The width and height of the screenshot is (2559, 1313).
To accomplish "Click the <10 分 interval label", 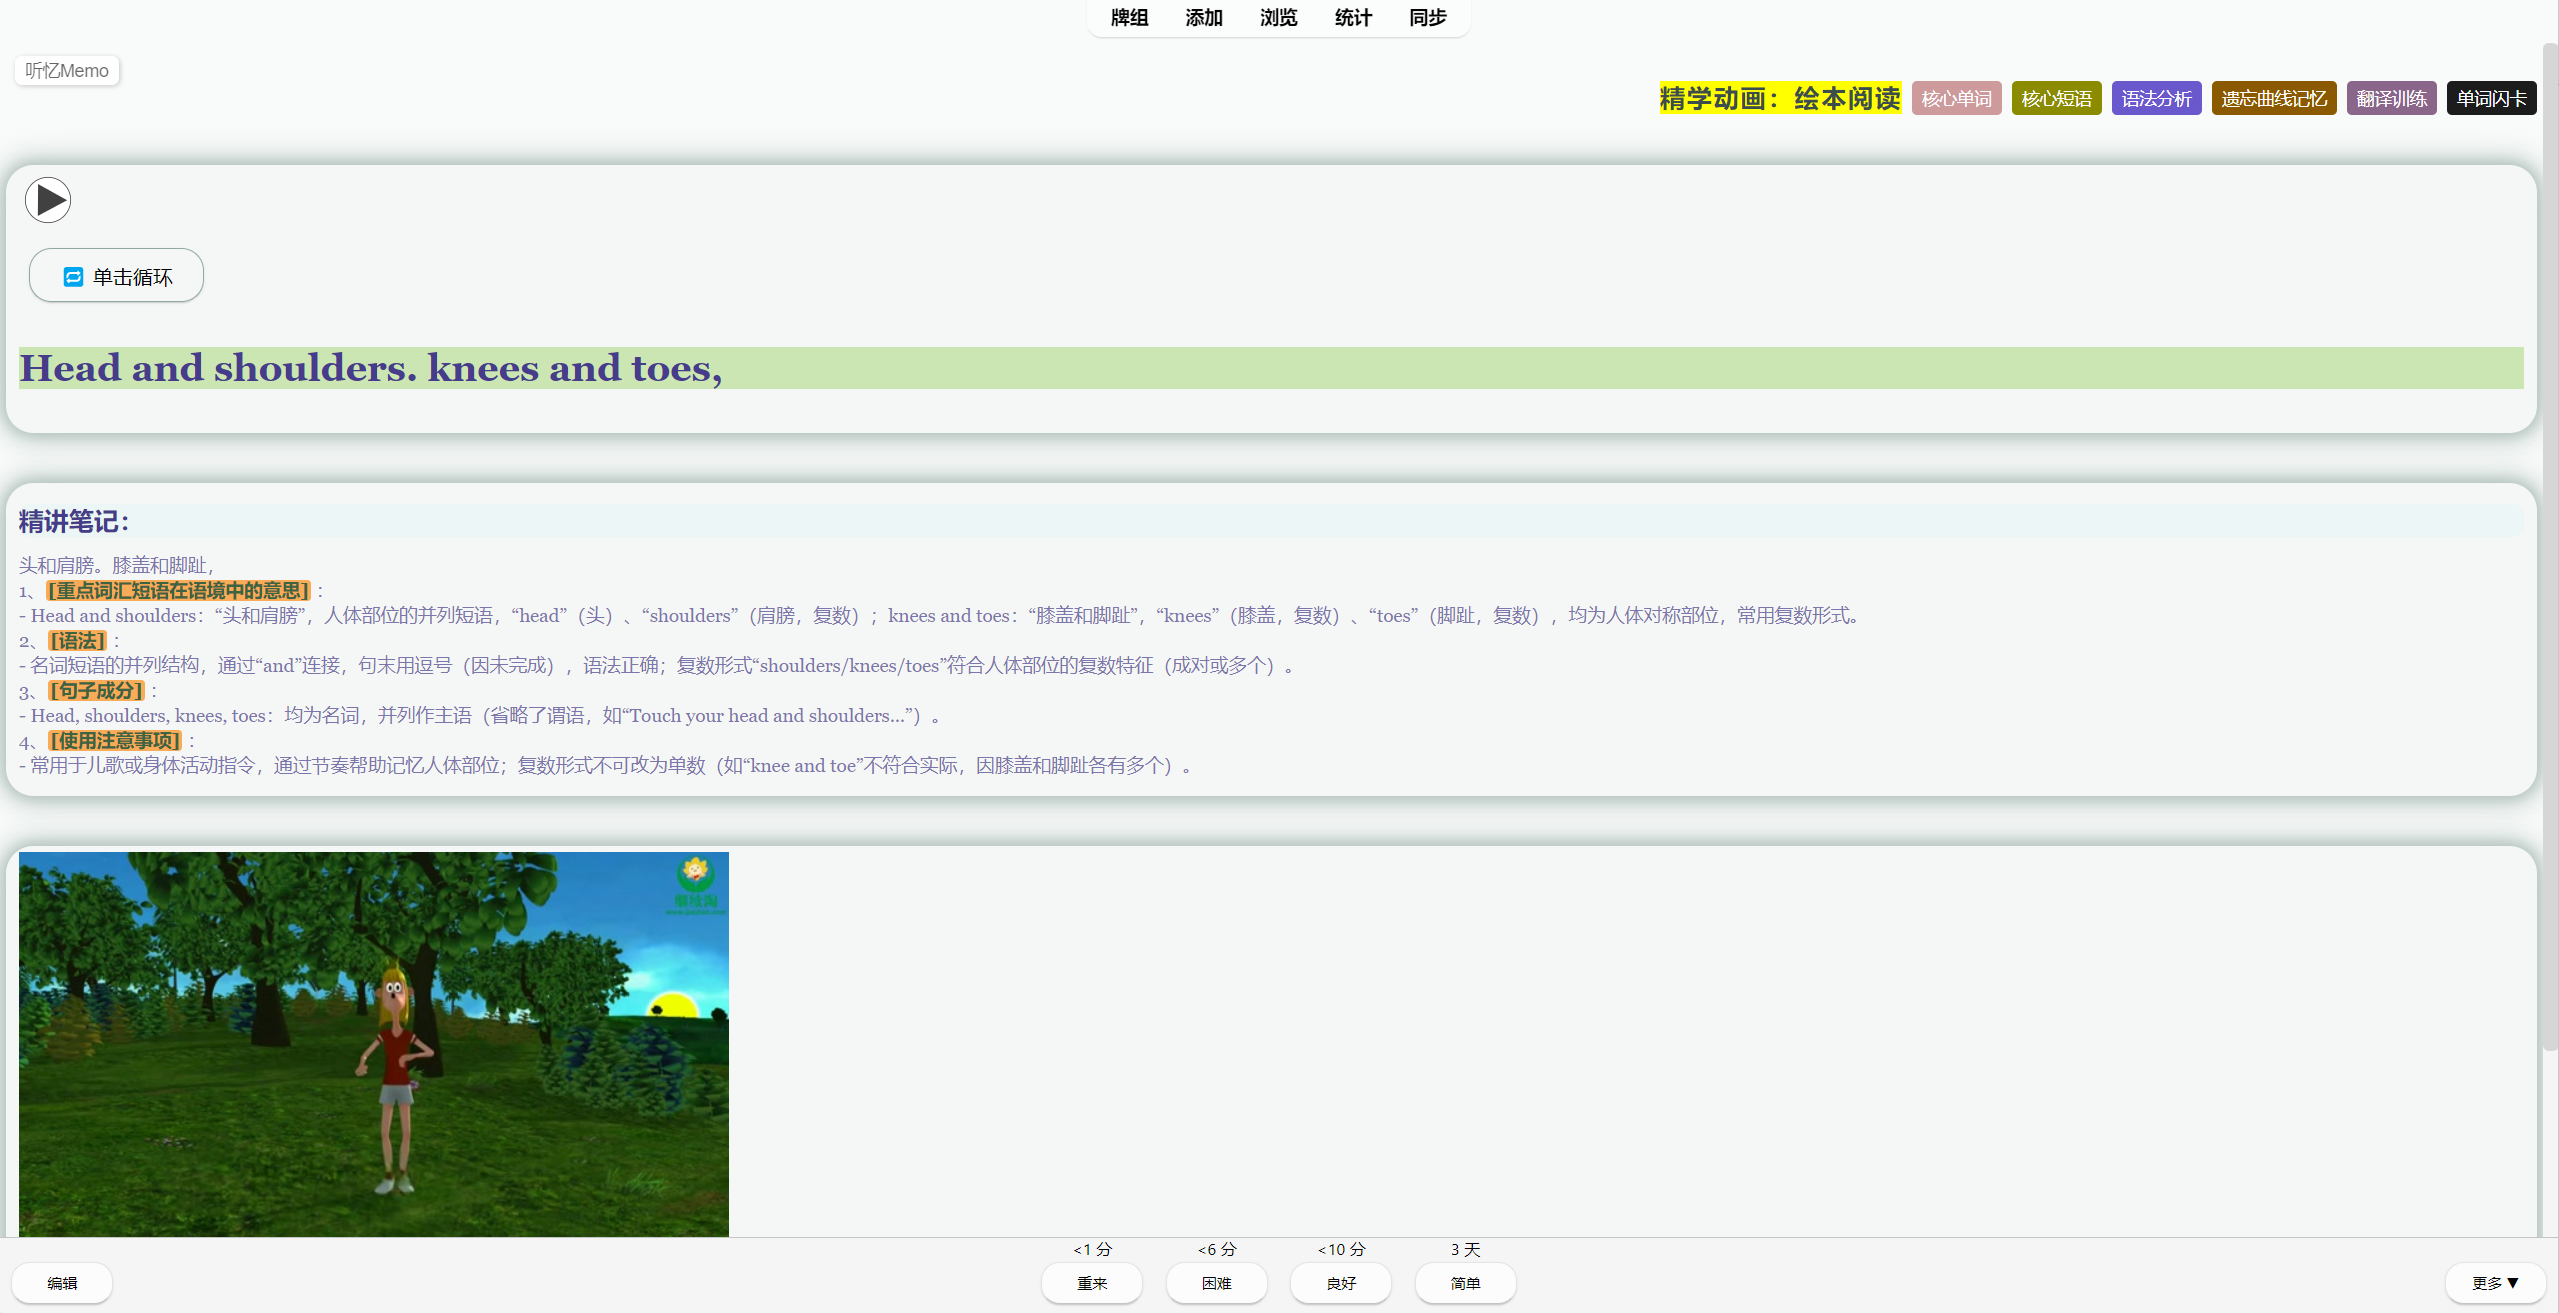I will pyautogui.click(x=1341, y=1249).
